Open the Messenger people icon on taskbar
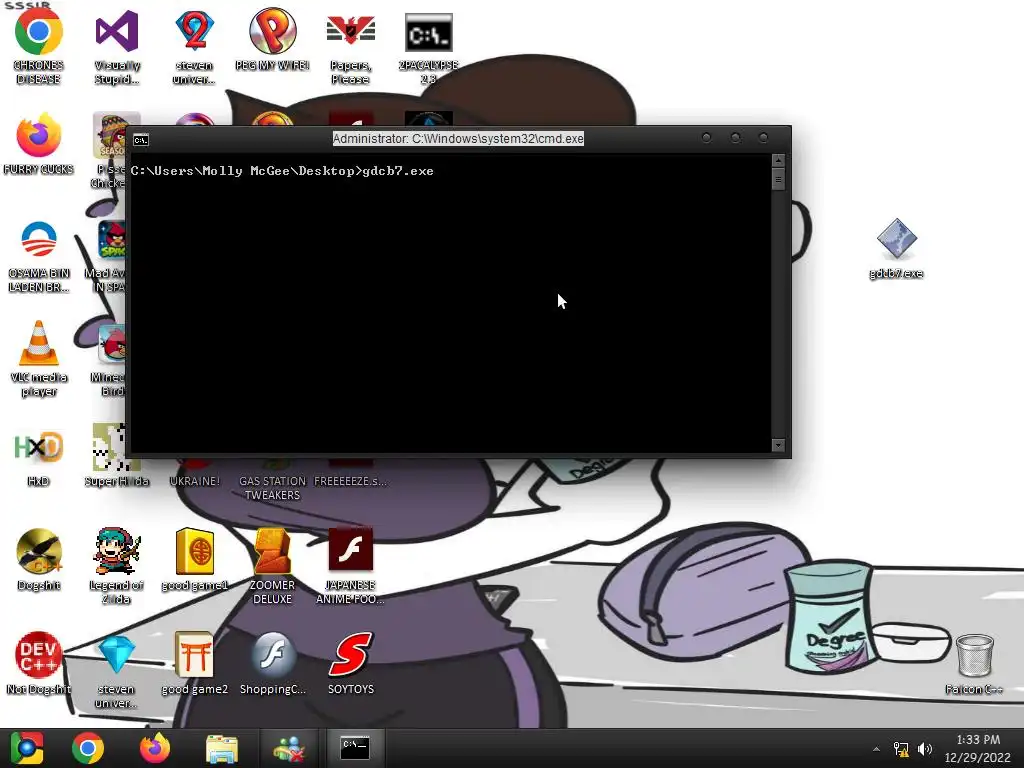The width and height of the screenshot is (1024, 768). point(289,748)
